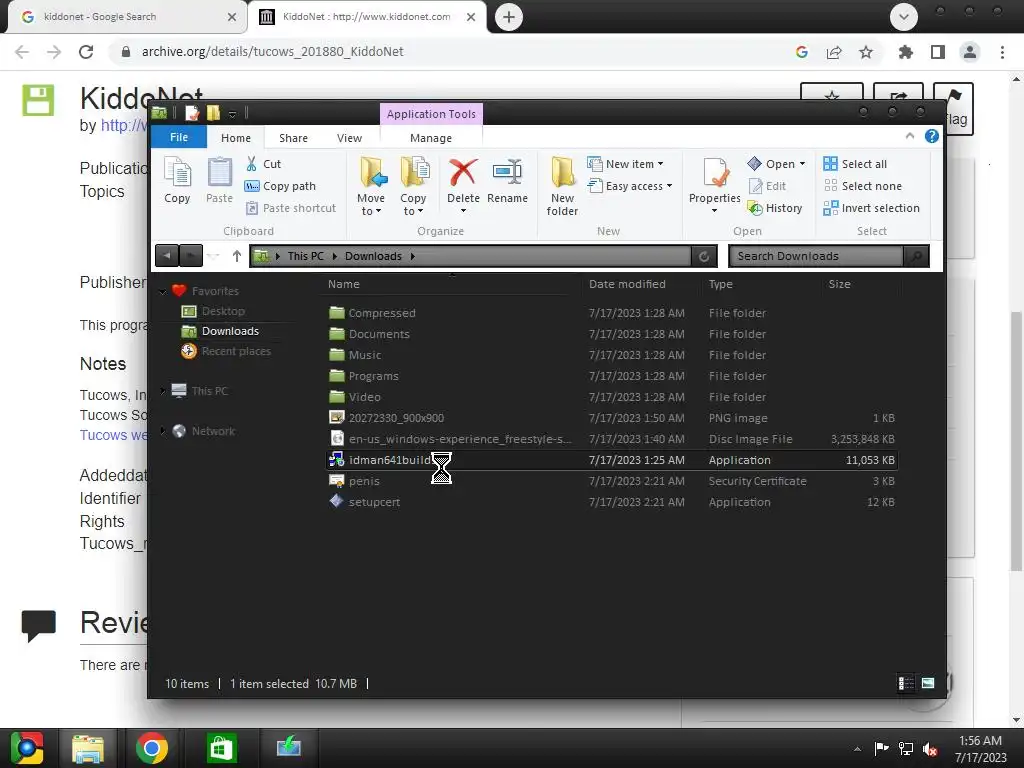1024x768 pixels.
Task: Open the Store taskbar icon
Action: [x=221, y=748]
